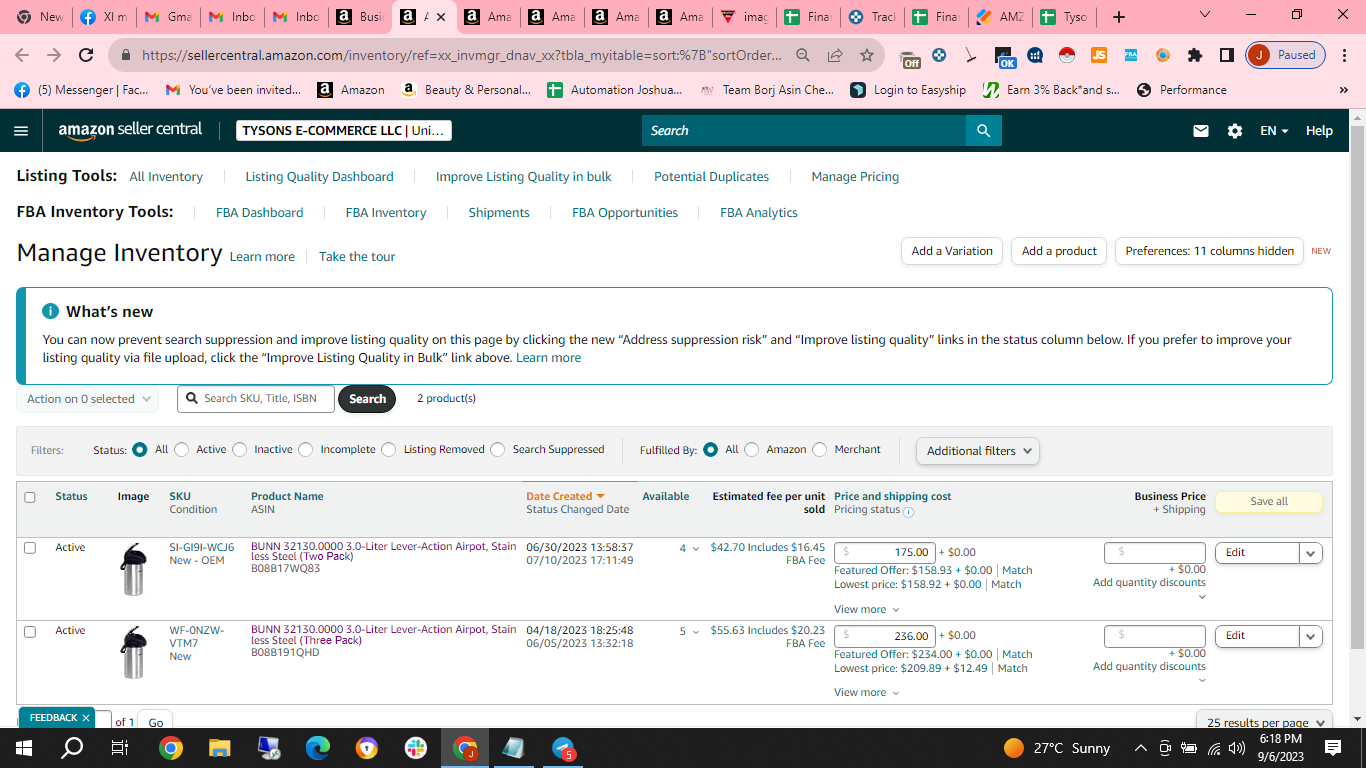Open the EN language dropdown

(x=1274, y=130)
